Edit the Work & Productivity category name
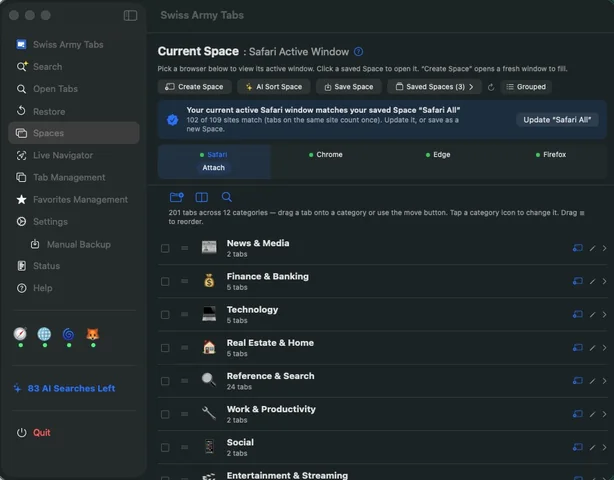Image resolution: width=614 pixels, height=480 pixels. tap(592, 414)
